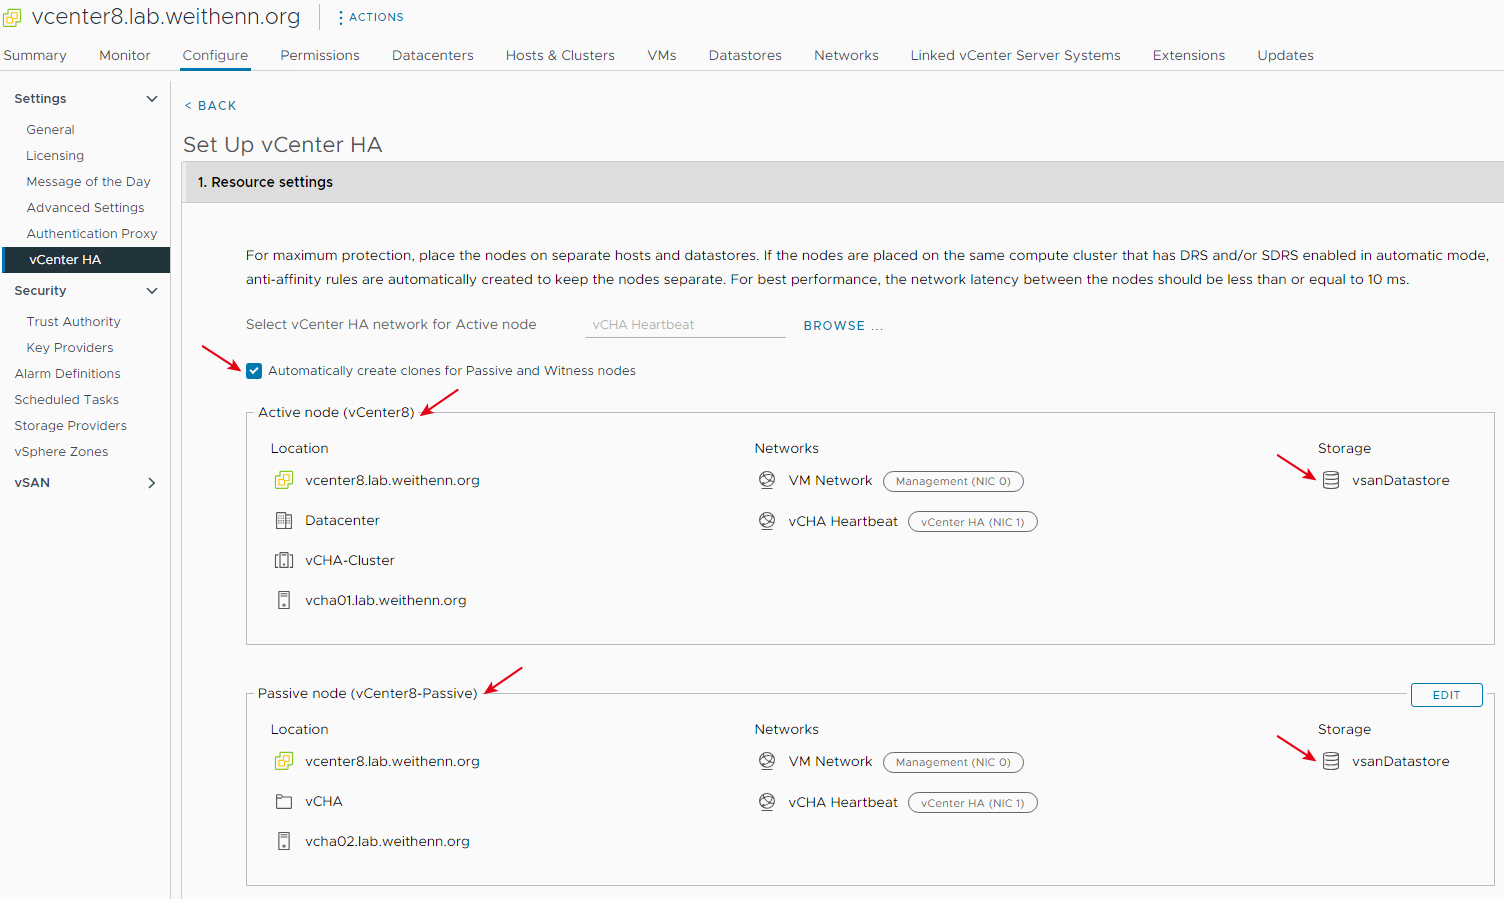
Task: Go back using the BACK link
Action: tap(211, 105)
